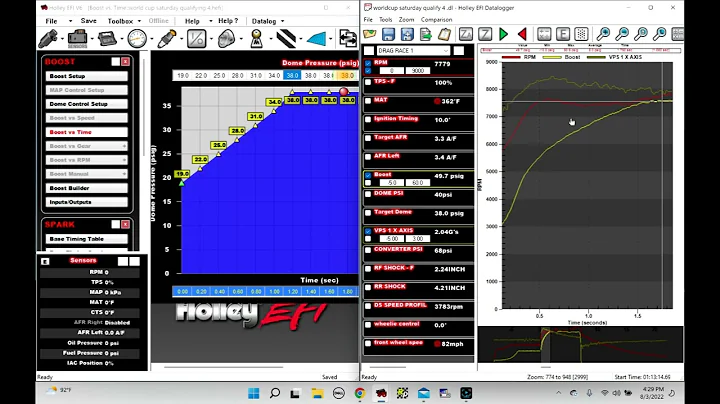This screenshot has height=404, width=720.
Task: Expand the Toolbox dropdown arrow
Action: point(139,21)
